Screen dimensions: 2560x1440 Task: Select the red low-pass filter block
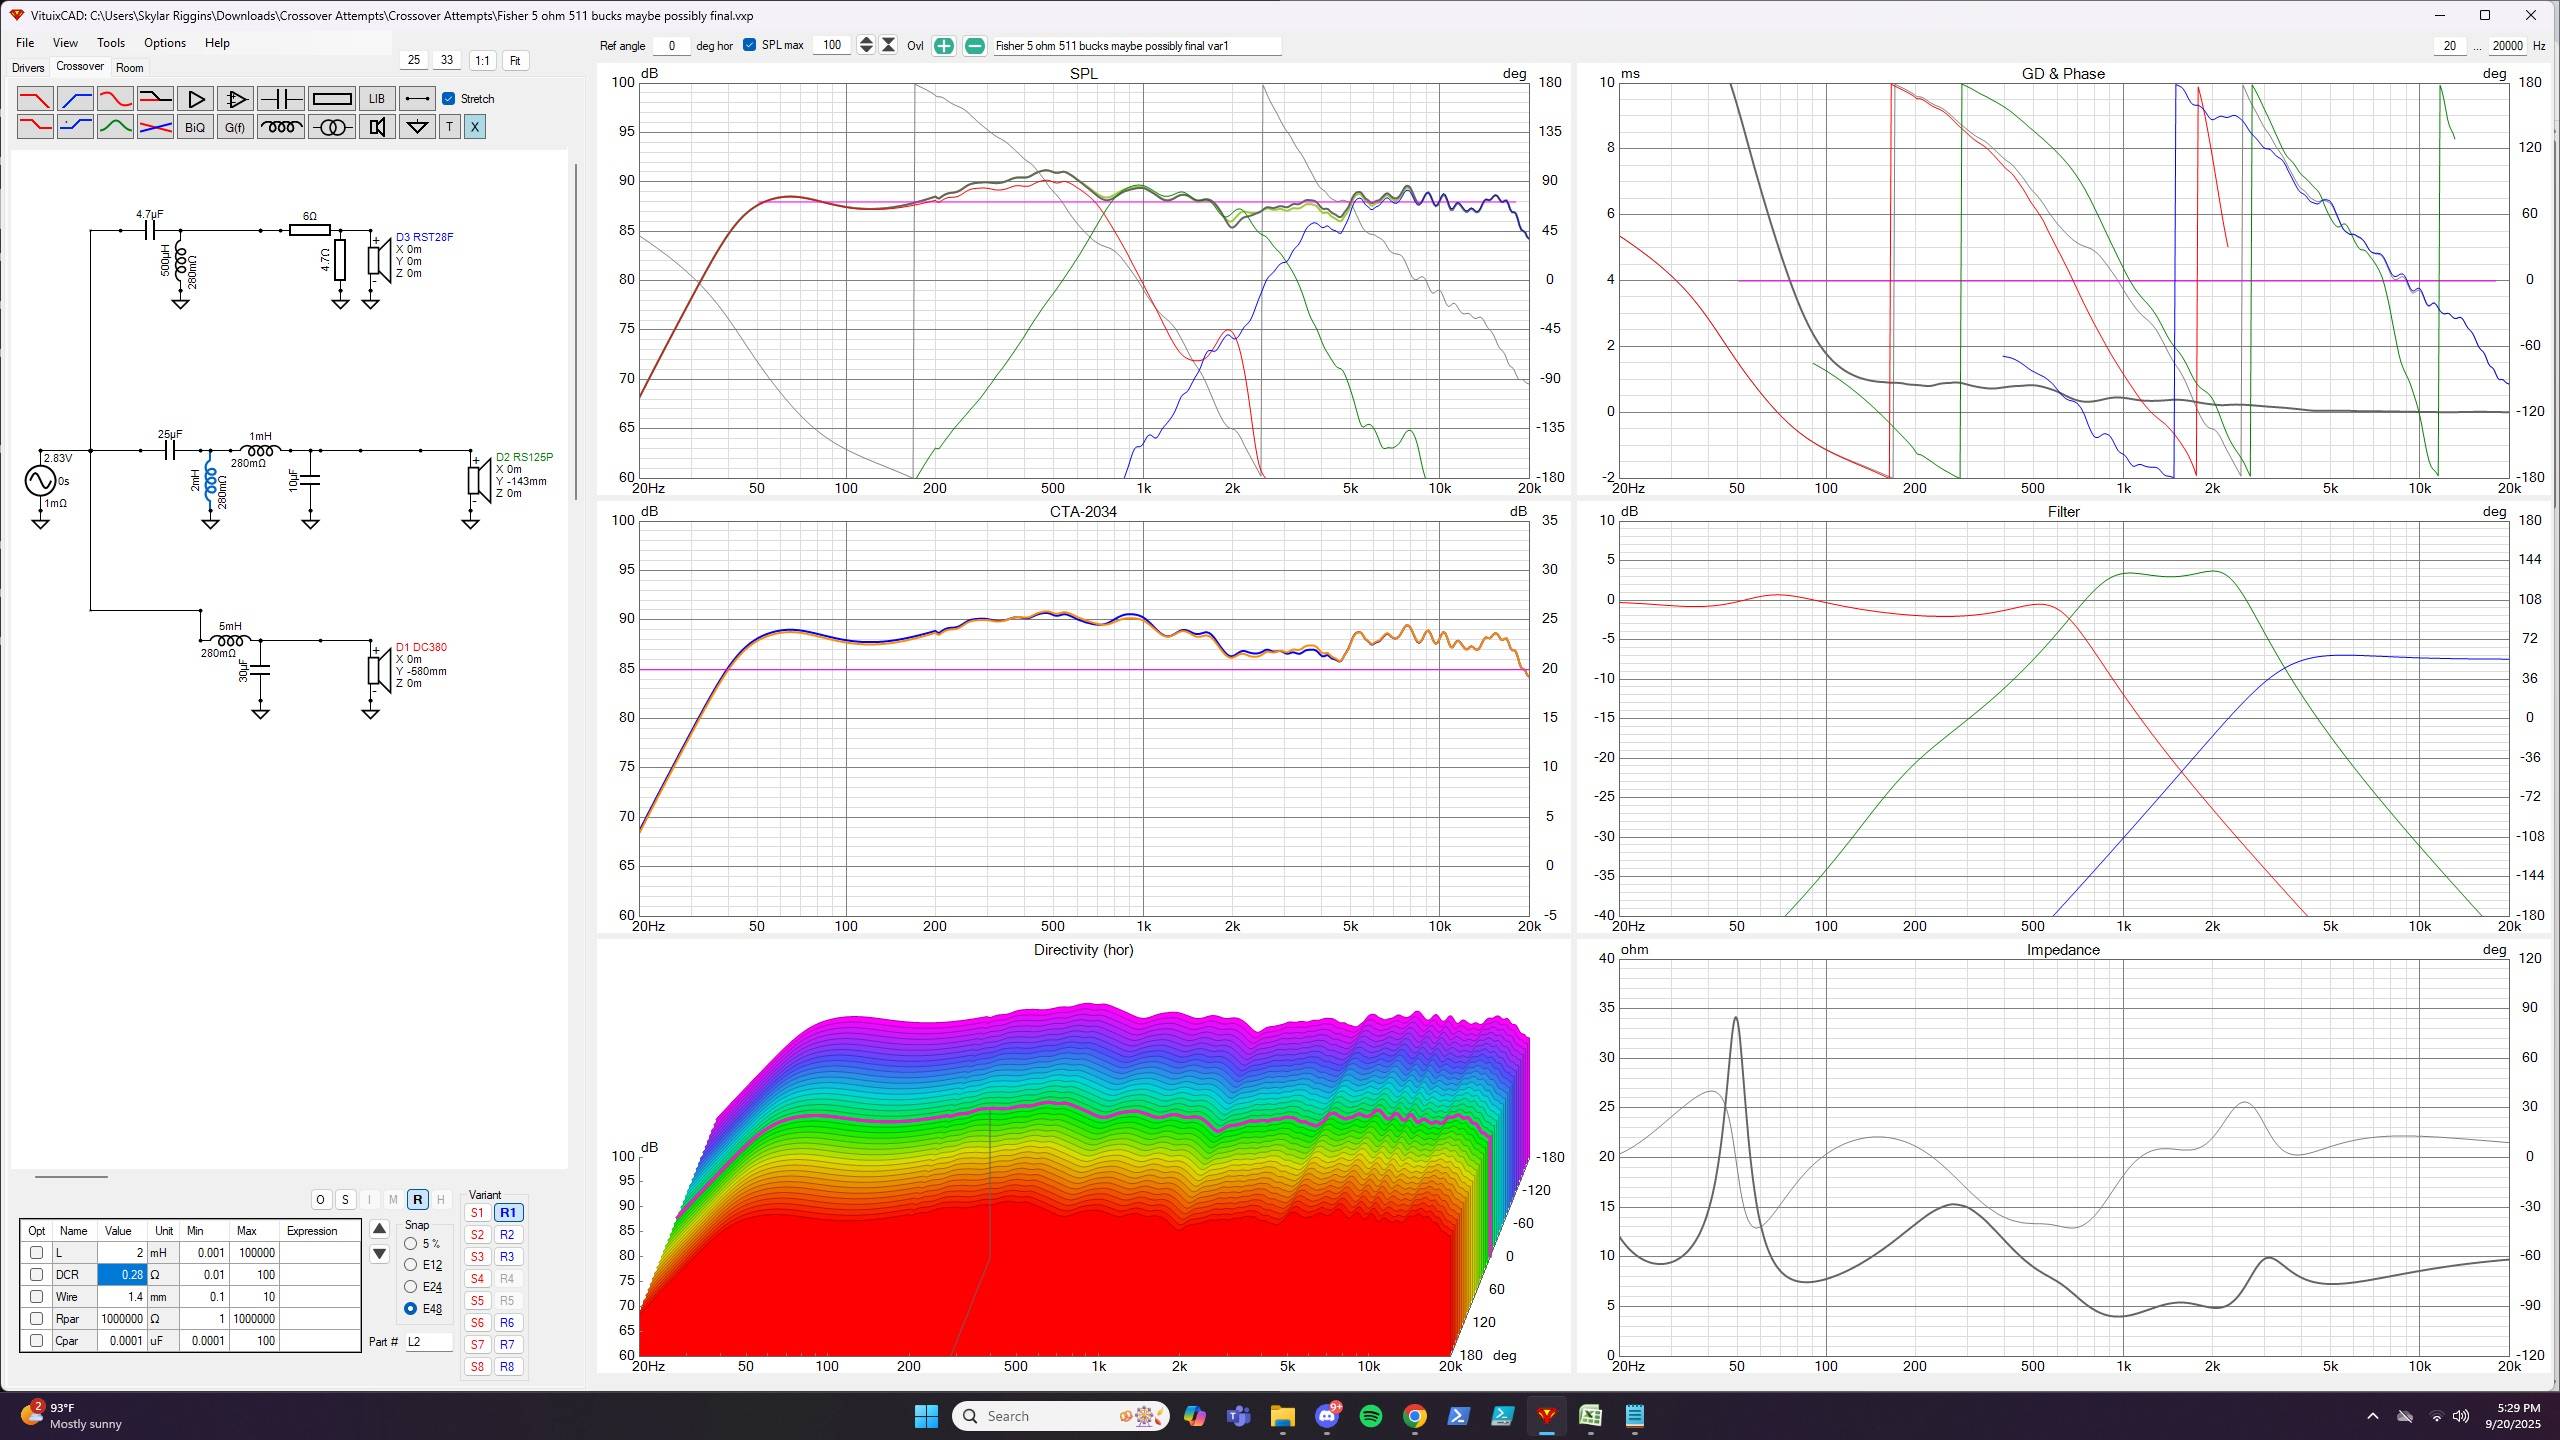pyautogui.click(x=35, y=99)
